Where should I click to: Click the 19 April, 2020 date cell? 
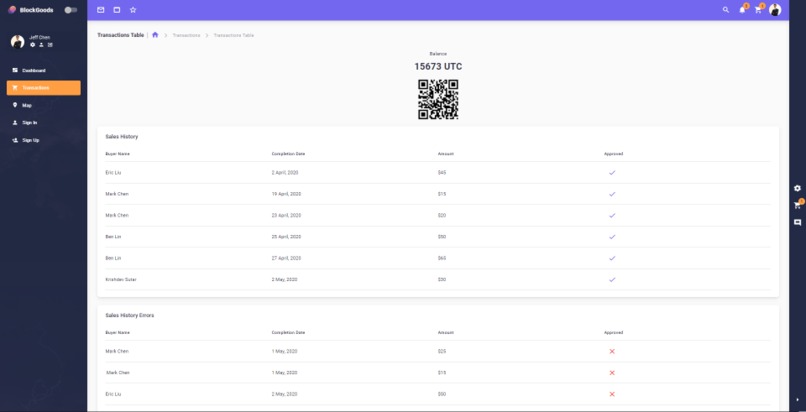pyautogui.click(x=286, y=194)
